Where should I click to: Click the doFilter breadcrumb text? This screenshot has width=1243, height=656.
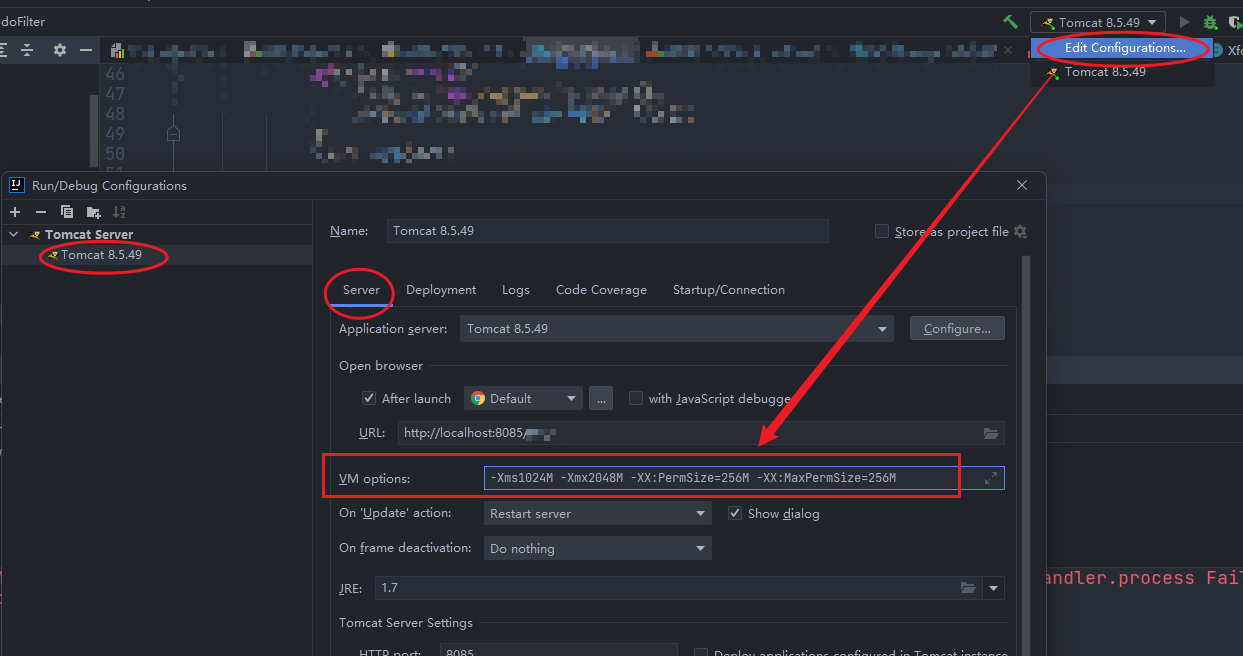[x=23, y=22]
